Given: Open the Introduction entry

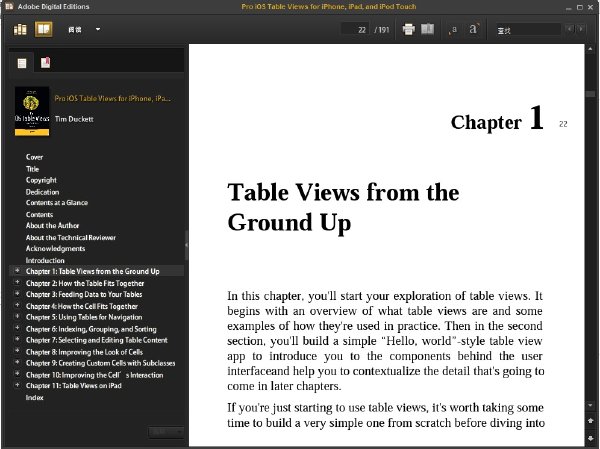Looking at the screenshot, I should click(45, 260).
